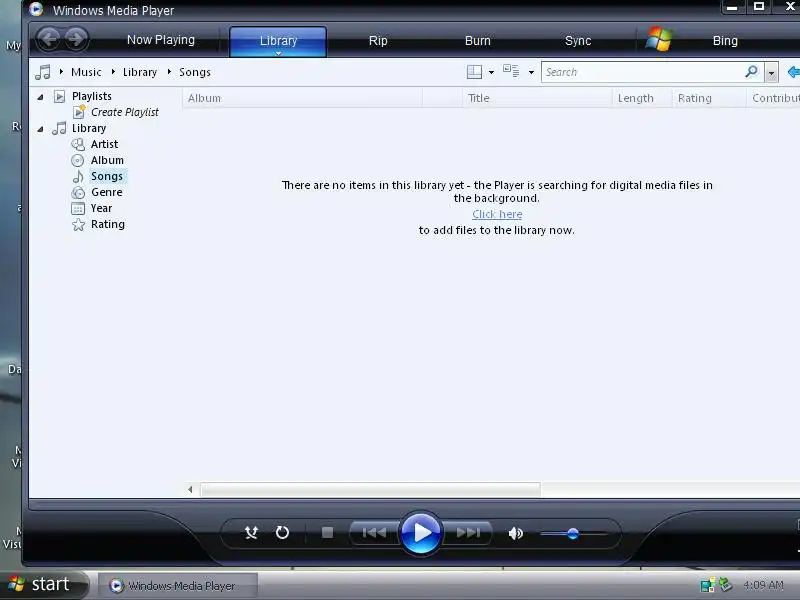Screen dimensions: 800x600
Task: Mute the volume speaker icon
Action: [515, 533]
